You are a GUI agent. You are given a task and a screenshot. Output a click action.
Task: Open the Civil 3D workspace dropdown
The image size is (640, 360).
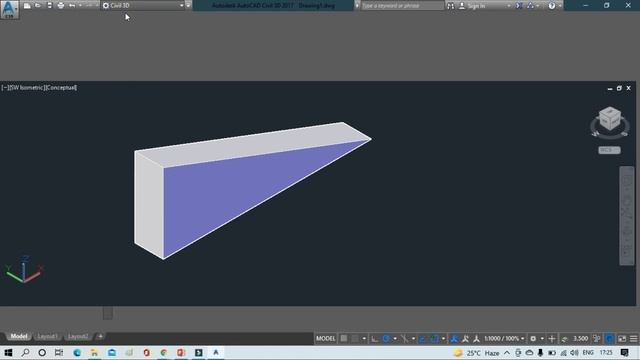(x=142, y=6)
